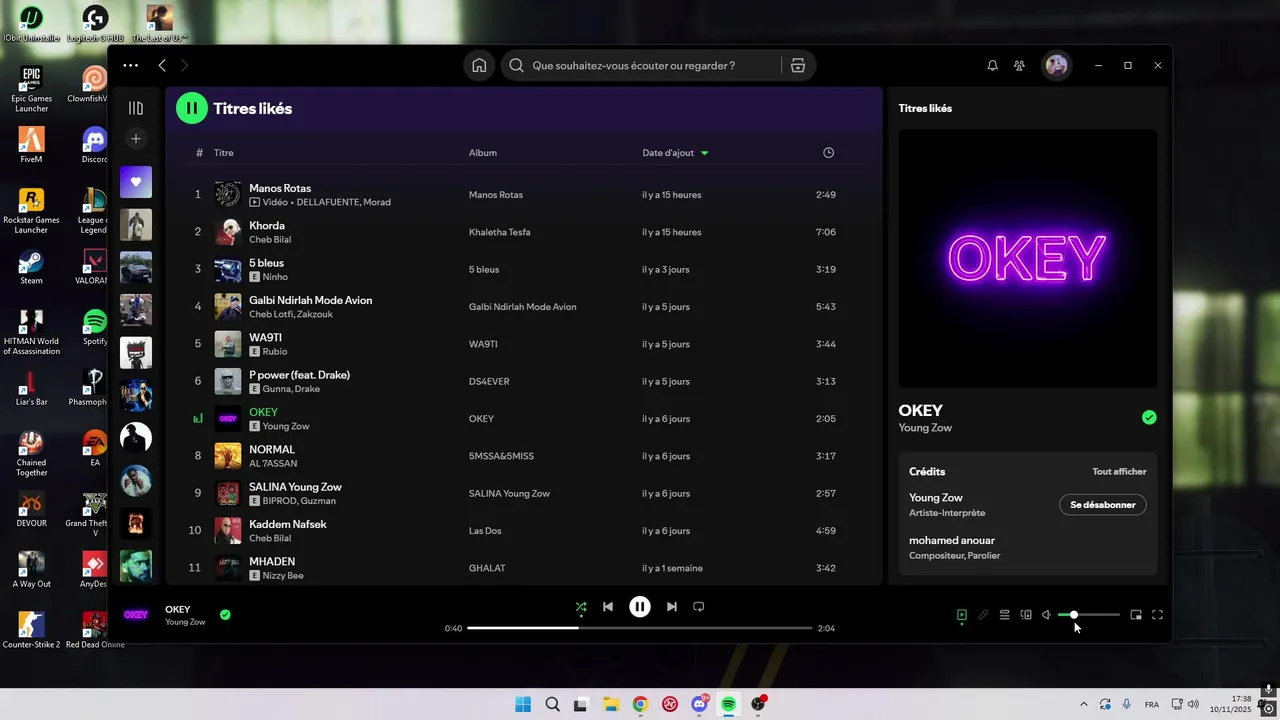Screen dimensions: 1280x720
Task: Go back using the left arrow
Action: point(162,65)
